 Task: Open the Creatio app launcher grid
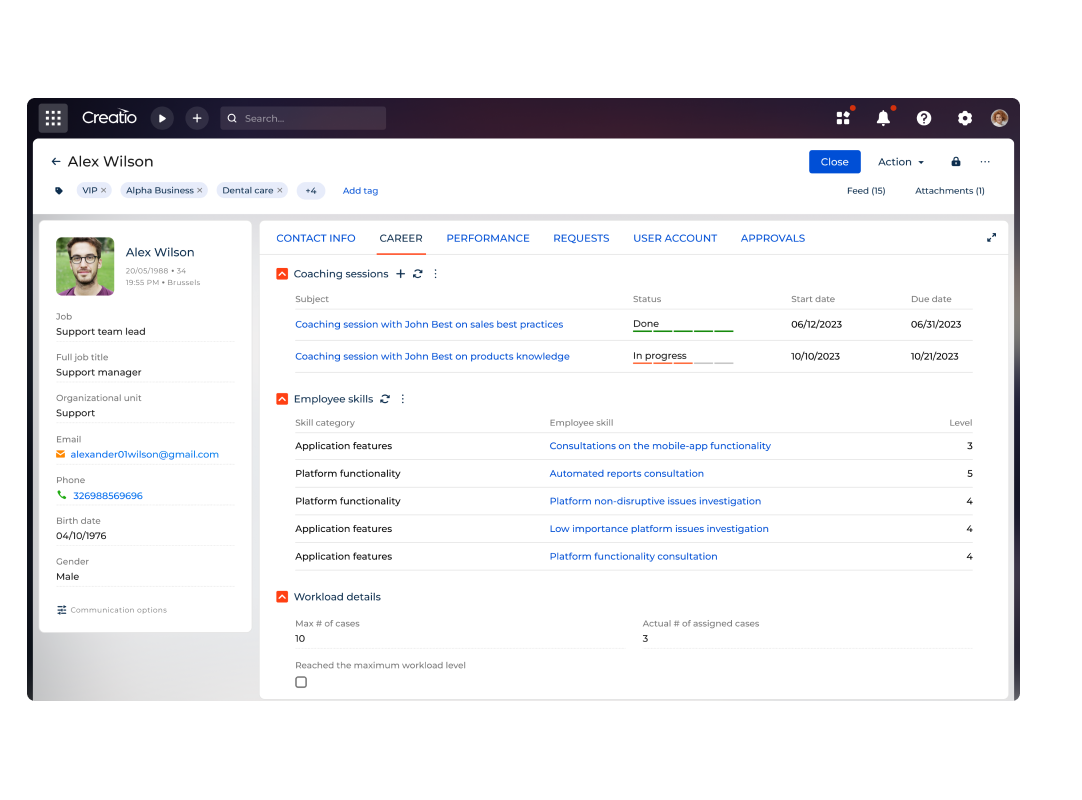(x=52, y=117)
